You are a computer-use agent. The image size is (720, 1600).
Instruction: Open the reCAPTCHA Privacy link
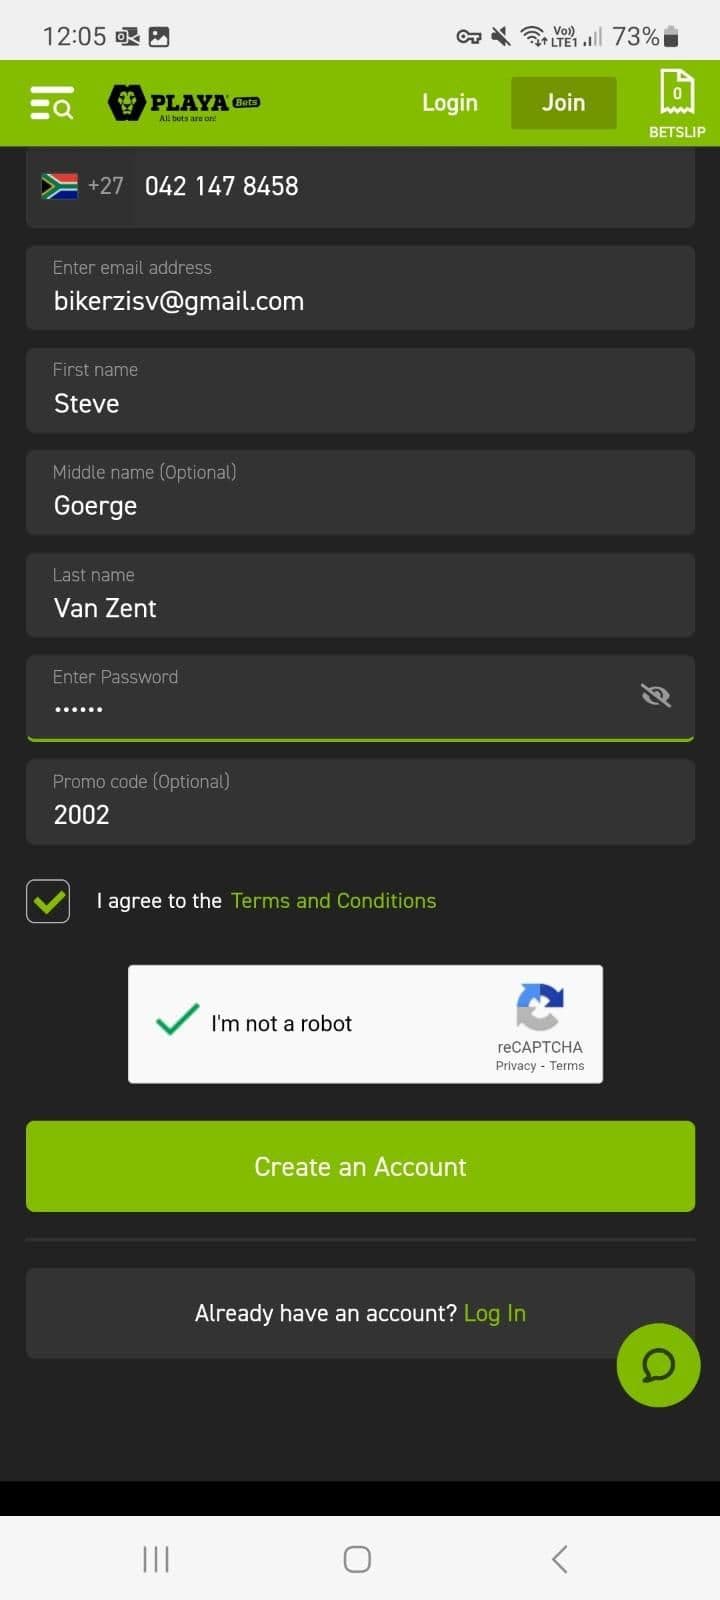(516, 1066)
